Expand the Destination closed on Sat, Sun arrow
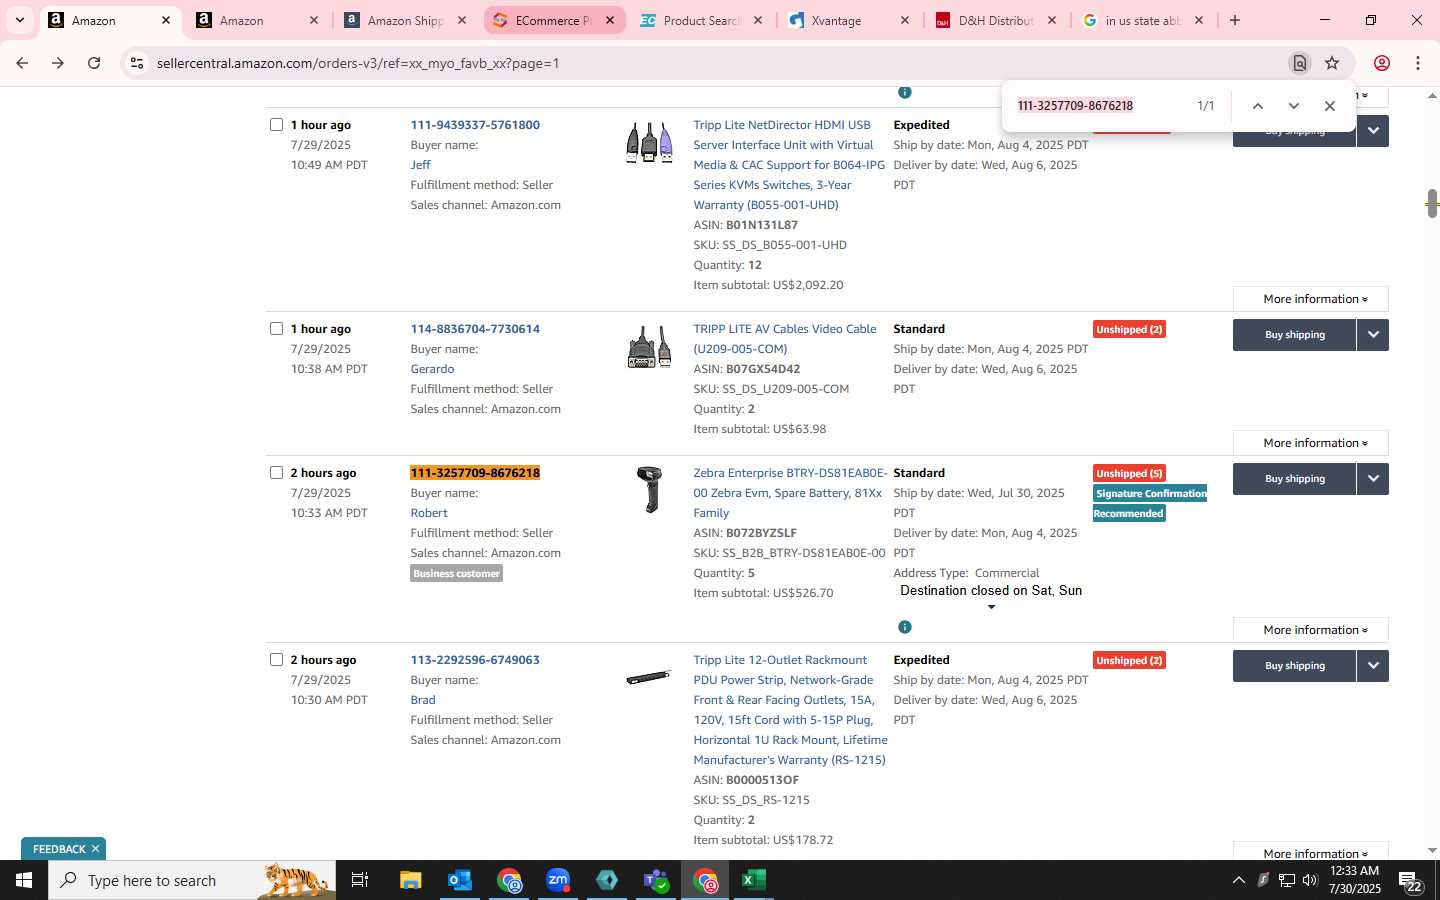 click(991, 607)
